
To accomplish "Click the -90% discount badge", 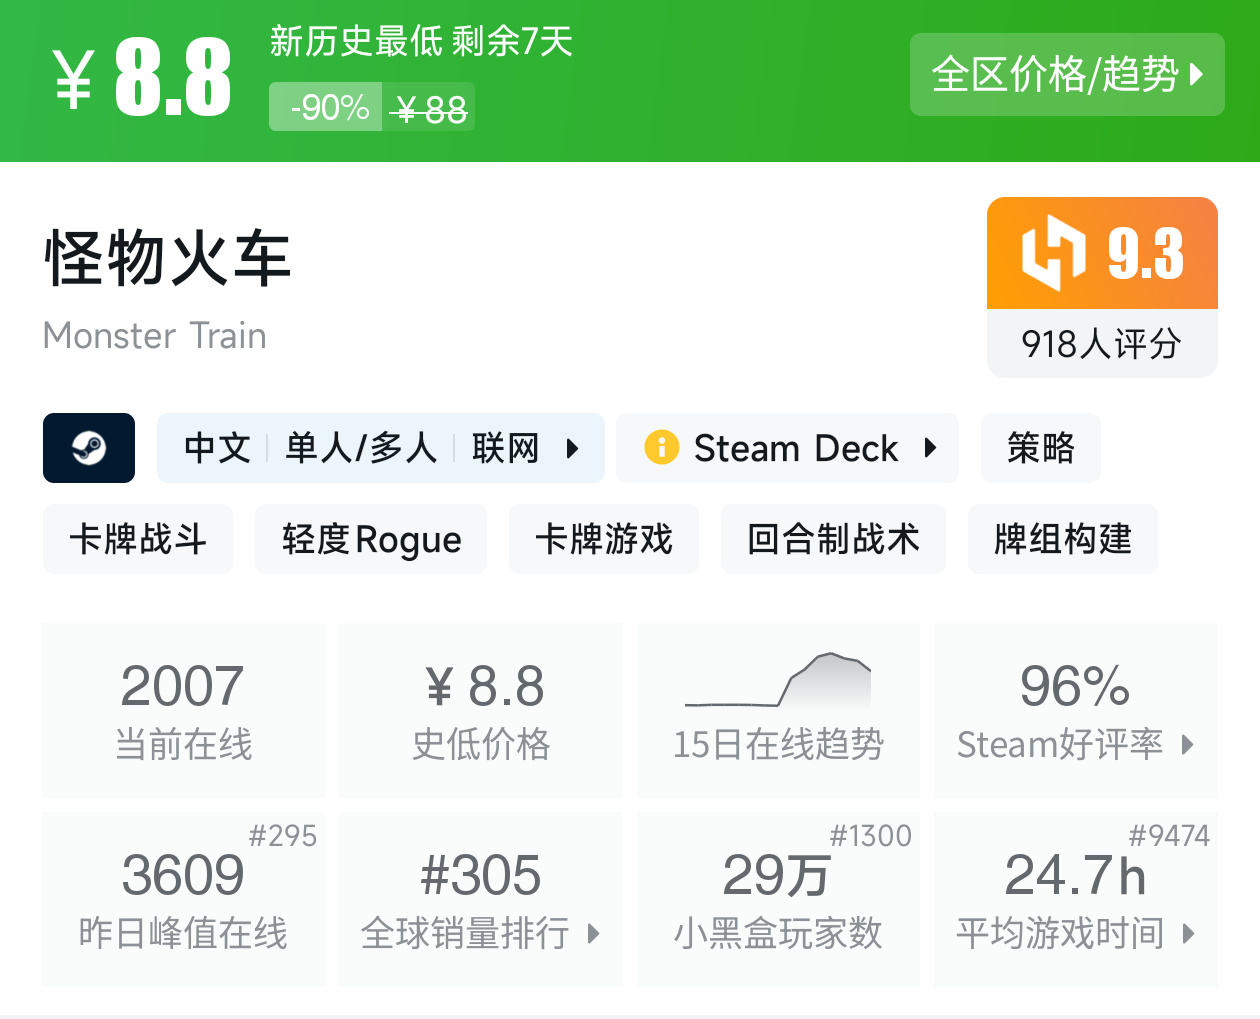I will tap(327, 107).
